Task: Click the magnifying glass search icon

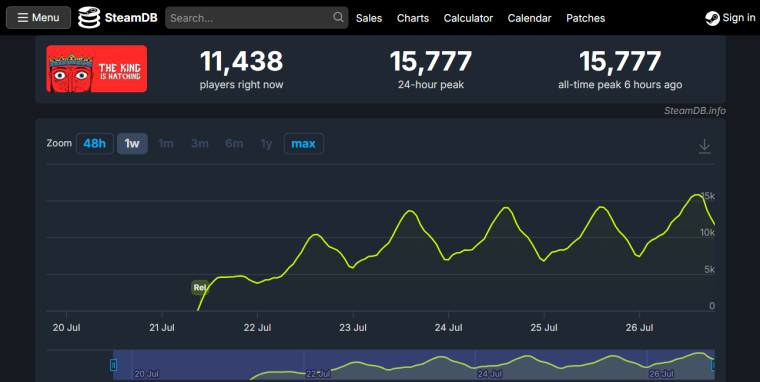Action: [338, 17]
